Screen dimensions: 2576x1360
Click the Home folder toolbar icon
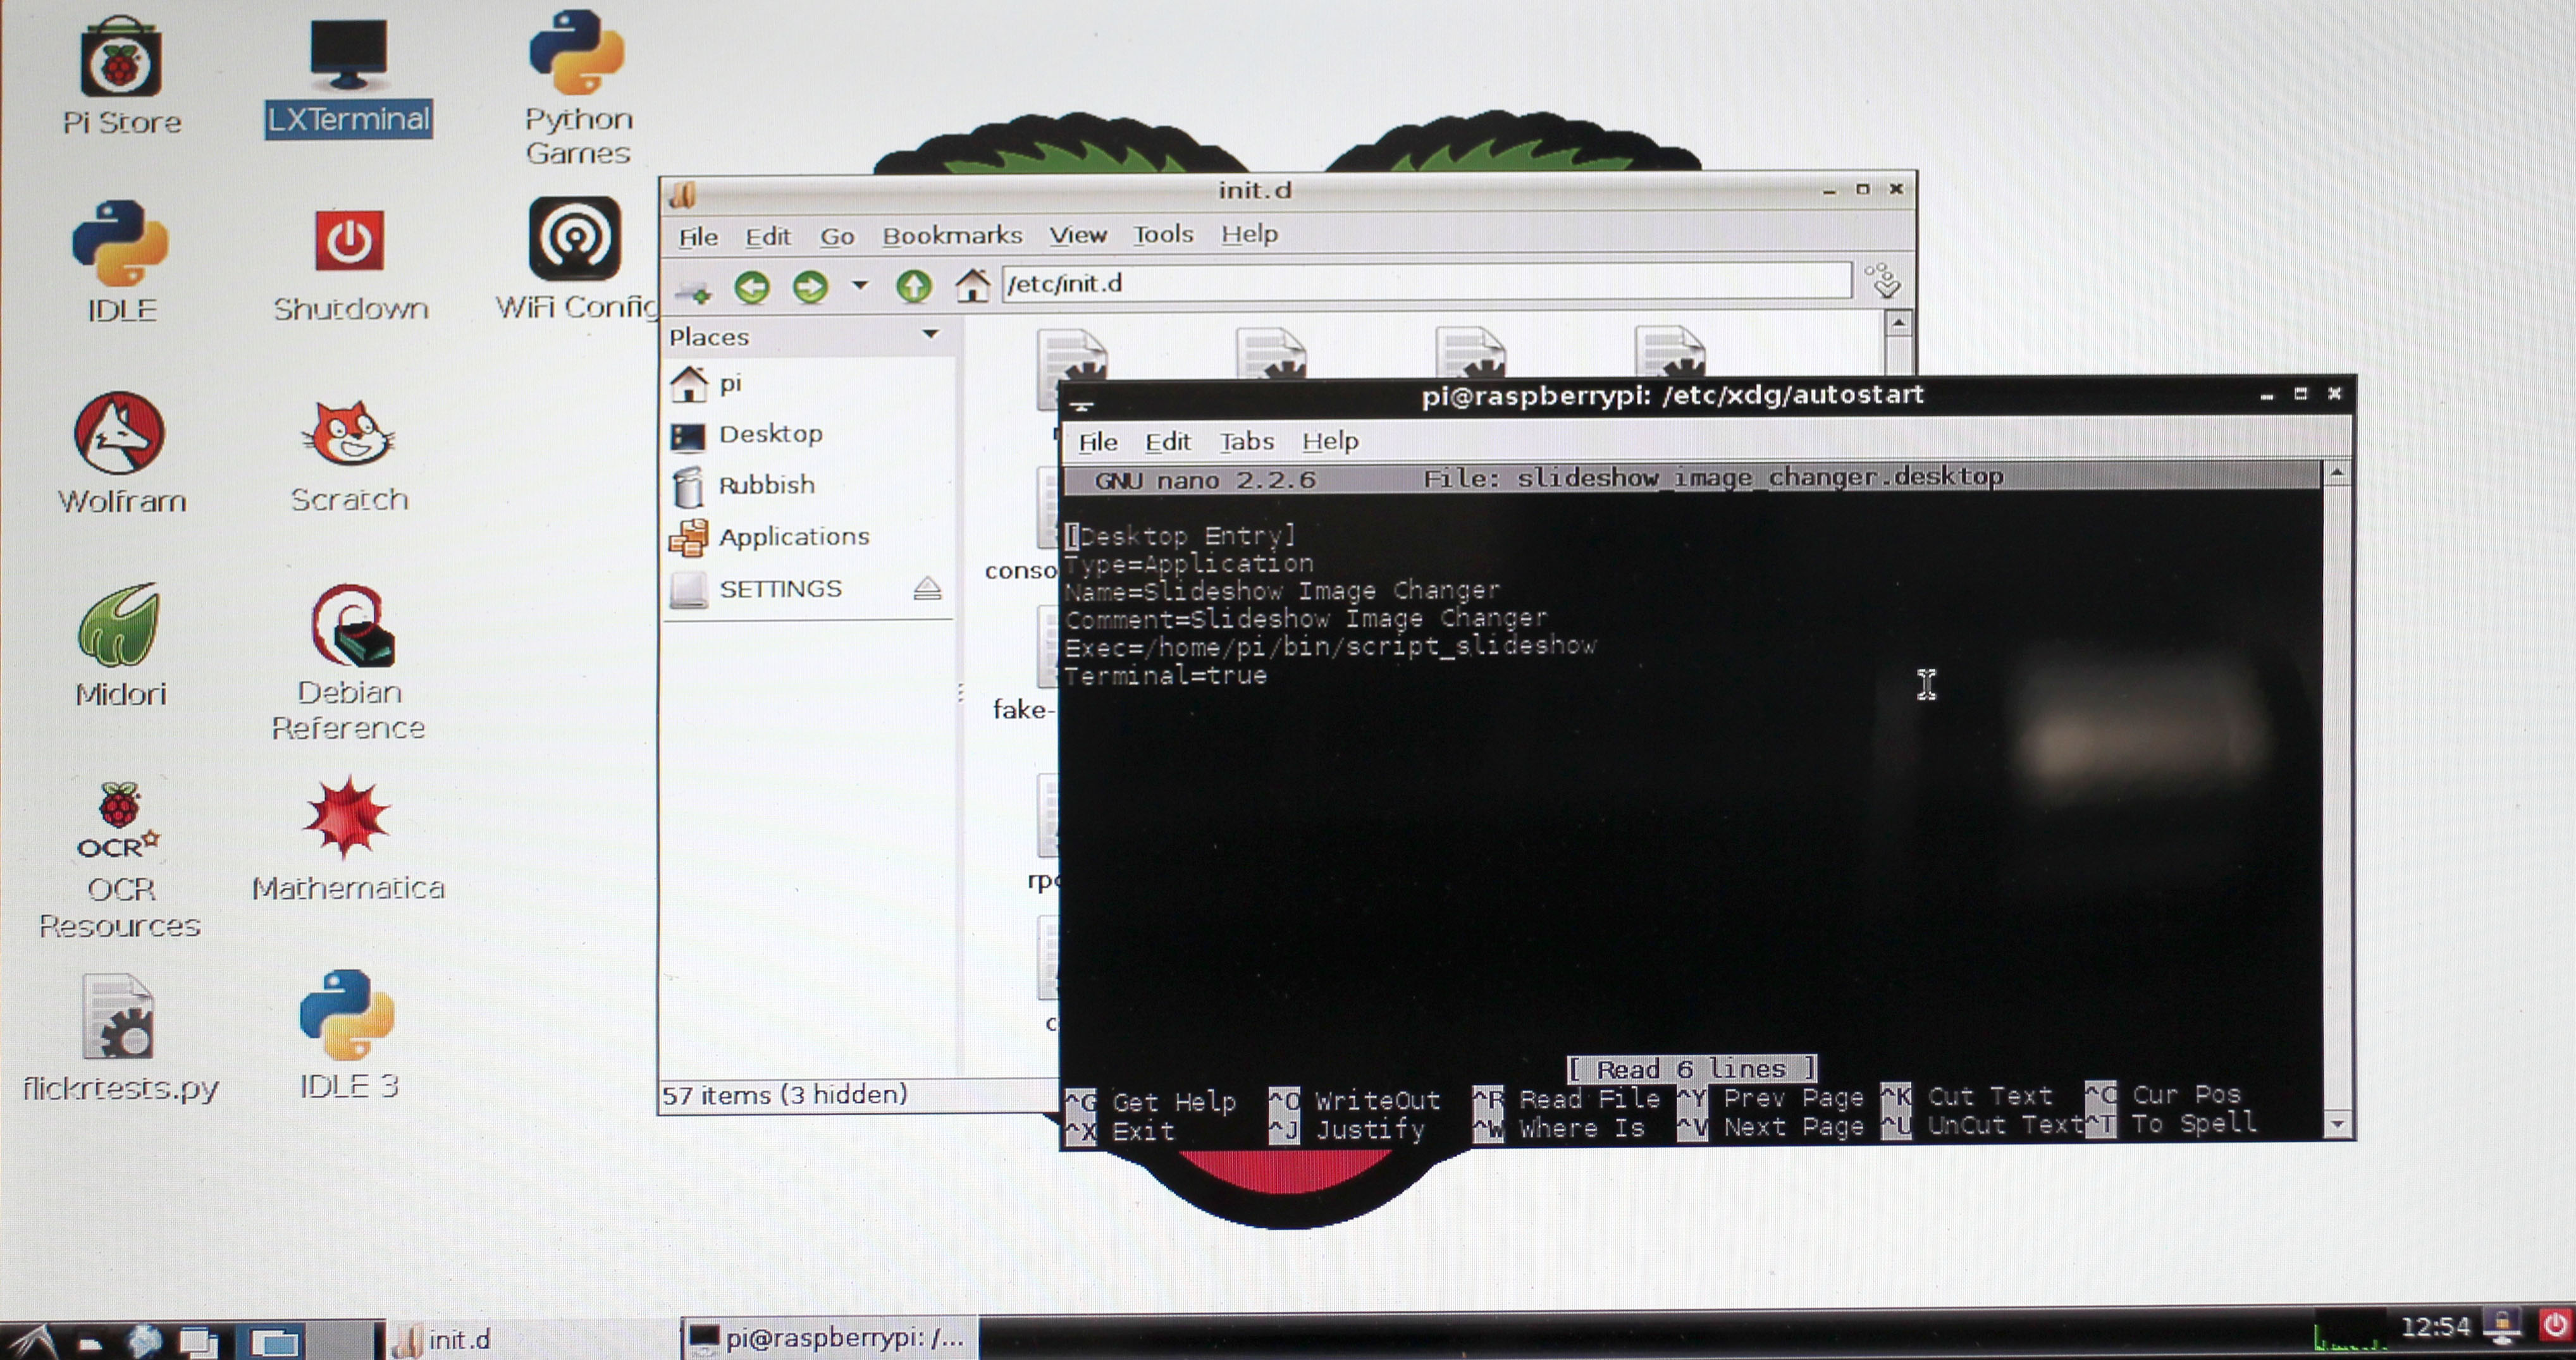pyautogui.click(x=971, y=286)
